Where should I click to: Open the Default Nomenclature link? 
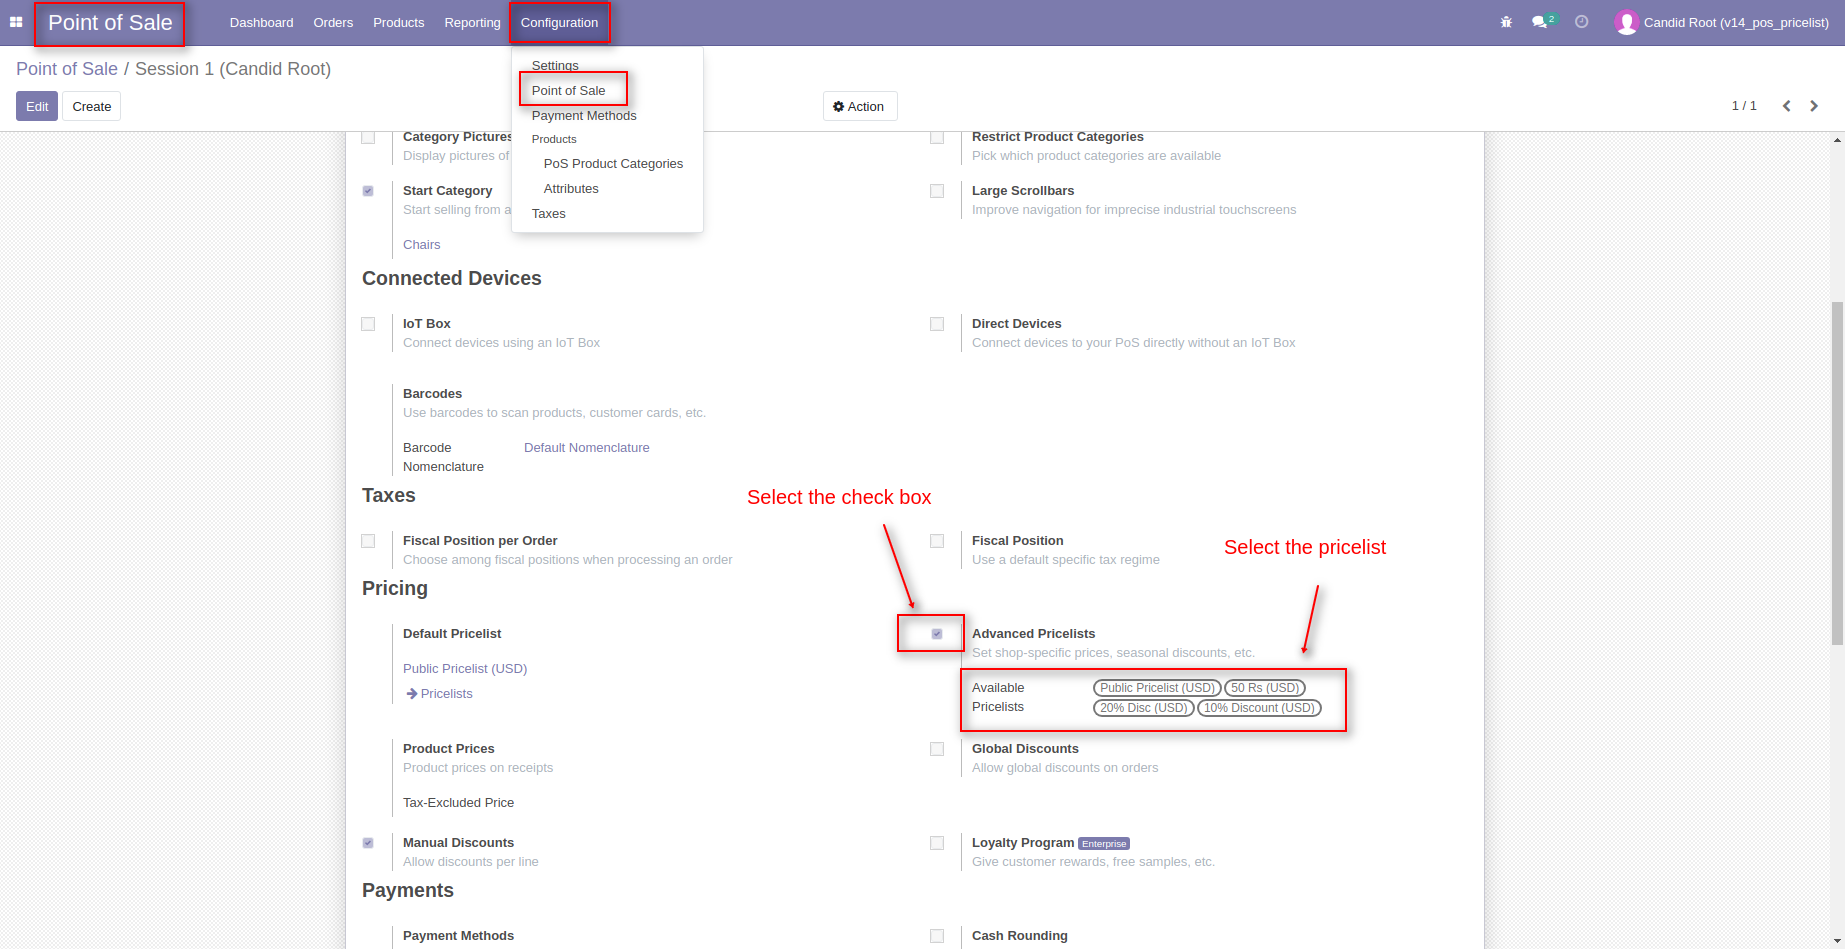point(586,447)
